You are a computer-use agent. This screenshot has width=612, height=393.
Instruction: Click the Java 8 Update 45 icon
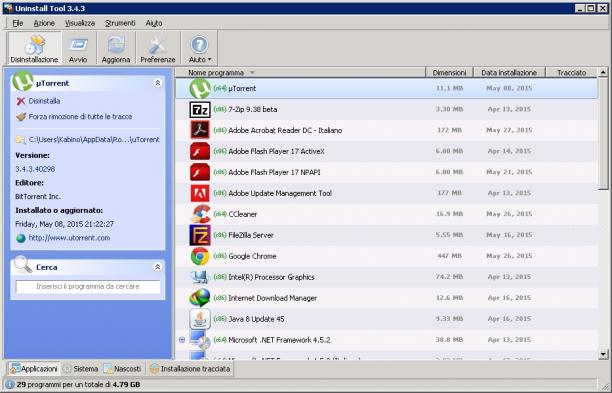200,319
